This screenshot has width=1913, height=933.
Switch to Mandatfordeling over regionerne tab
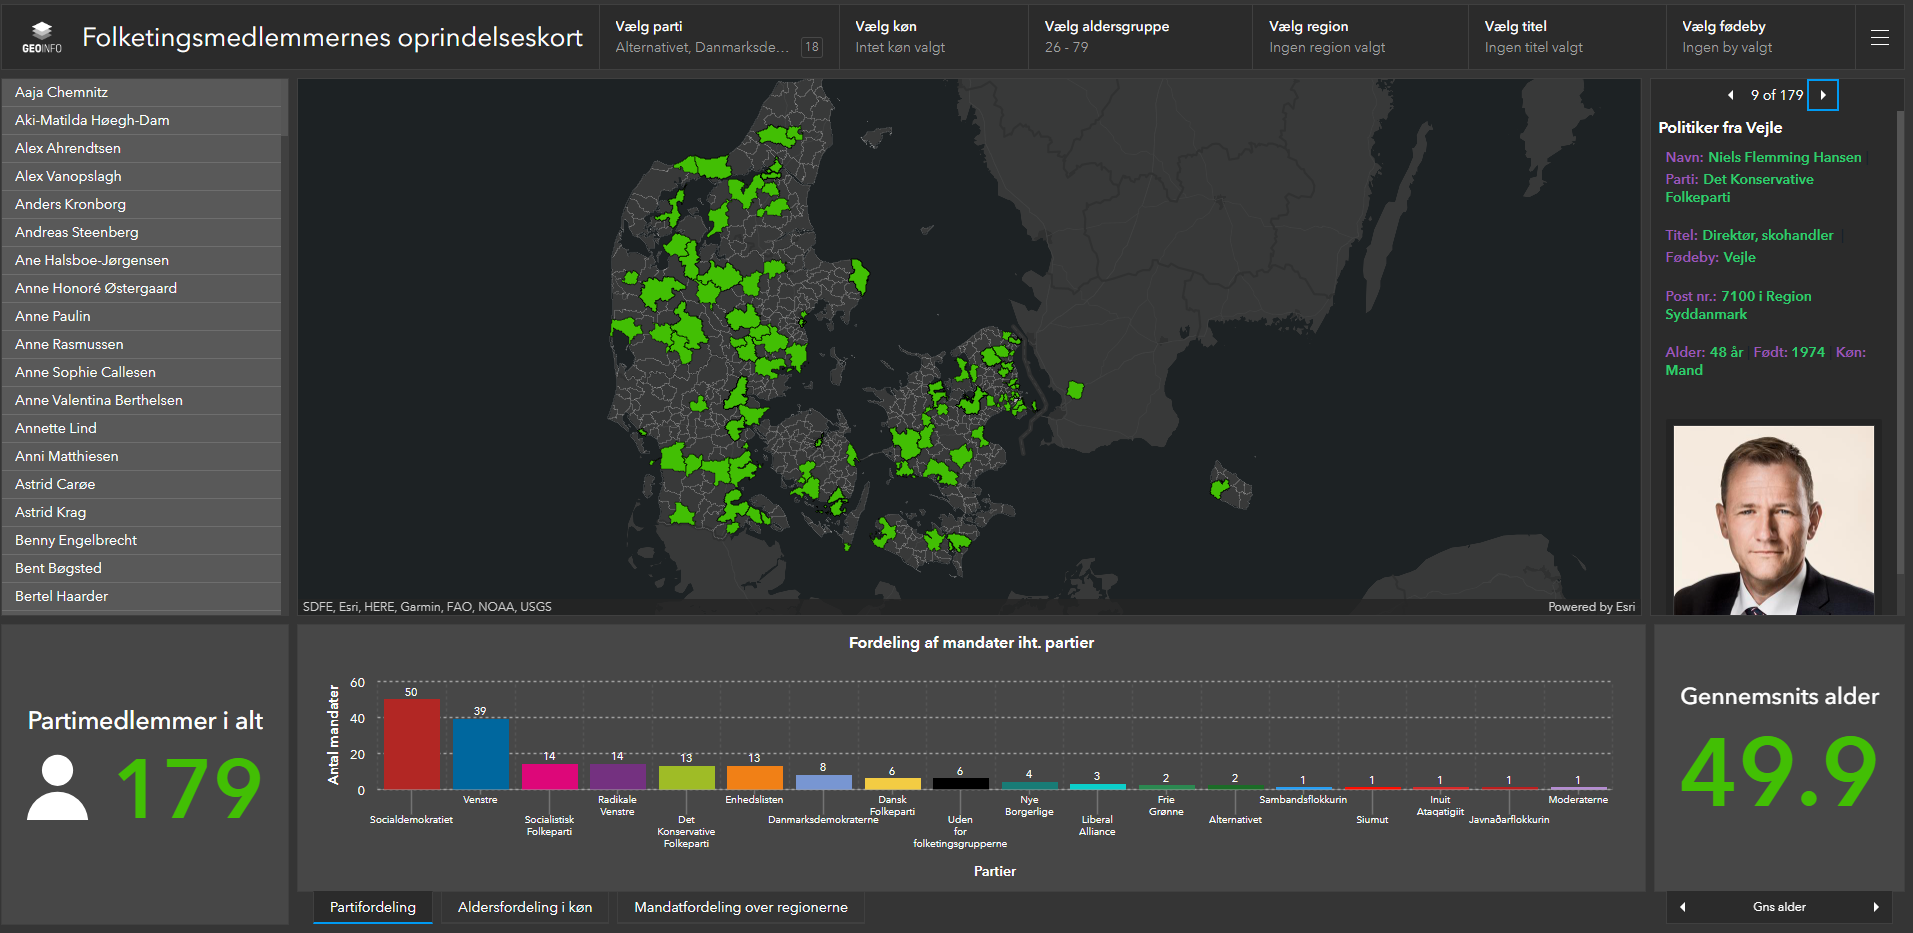point(740,907)
